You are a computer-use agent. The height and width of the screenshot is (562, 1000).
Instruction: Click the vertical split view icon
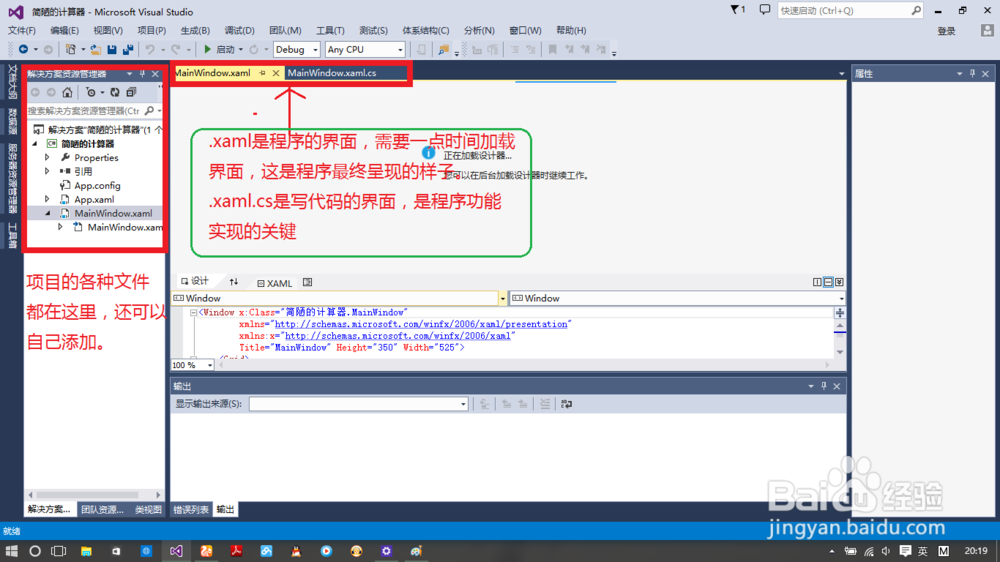(817, 282)
